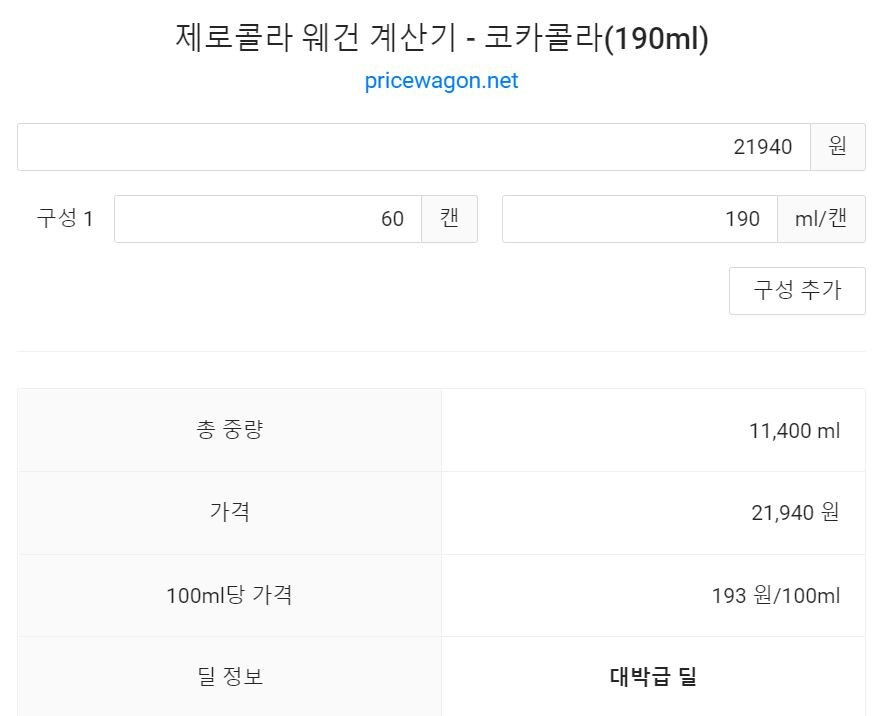Click the can count field showing 60

[268, 219]
